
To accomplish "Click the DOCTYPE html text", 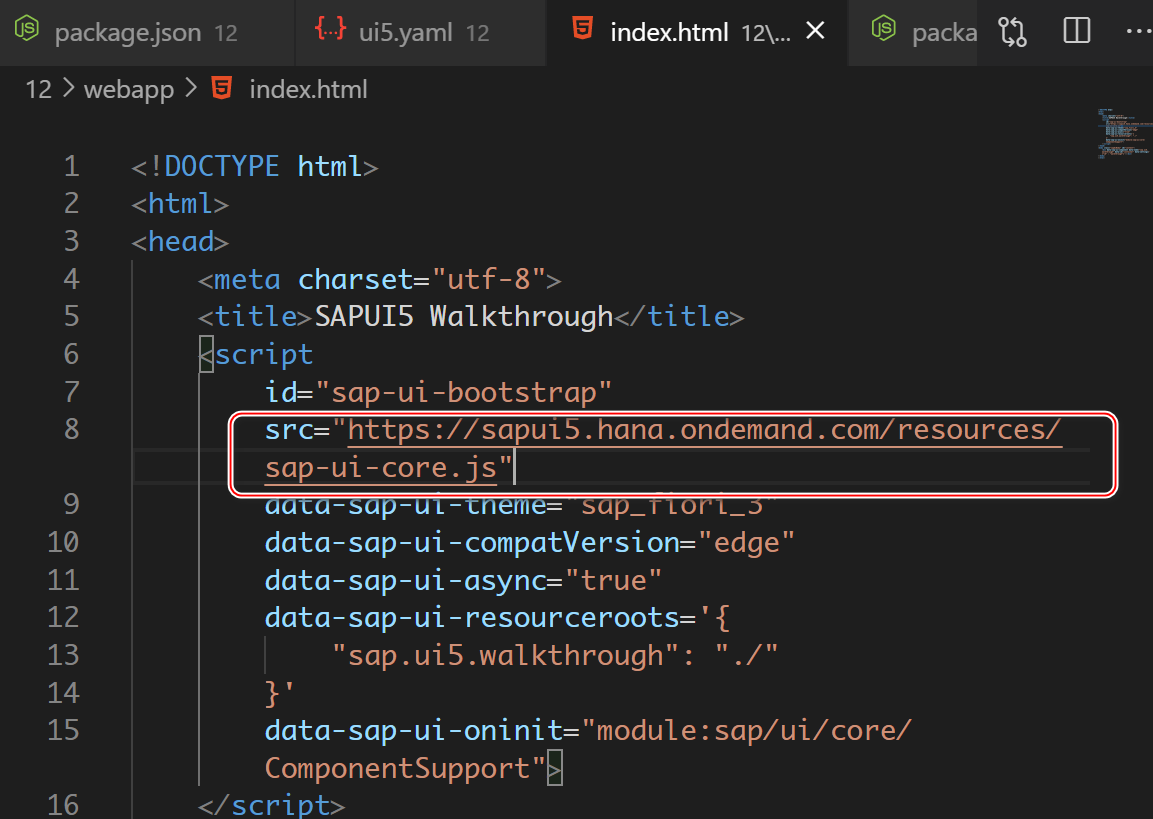I will (254, 167).
